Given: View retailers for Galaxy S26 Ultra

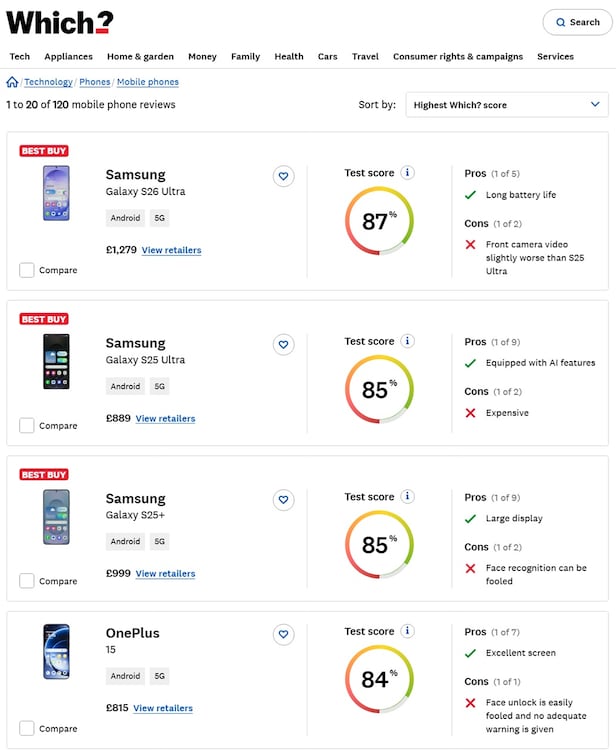Looking at the screenshot, I should click(x=171, y=250).
